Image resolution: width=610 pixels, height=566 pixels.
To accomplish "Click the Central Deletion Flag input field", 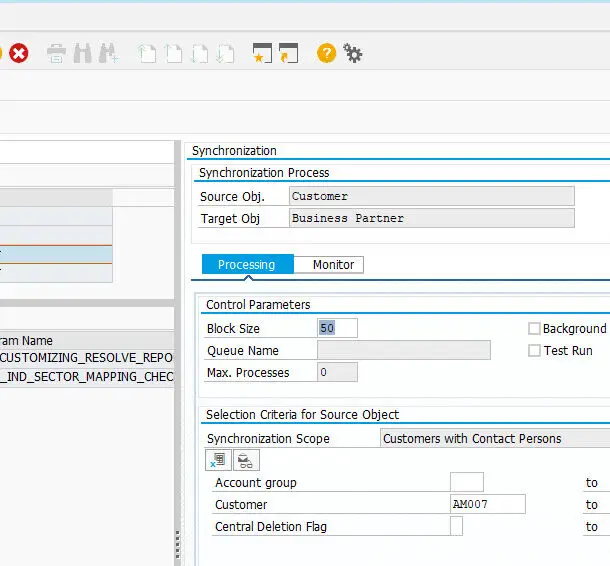I will click(x=456, y=526).
